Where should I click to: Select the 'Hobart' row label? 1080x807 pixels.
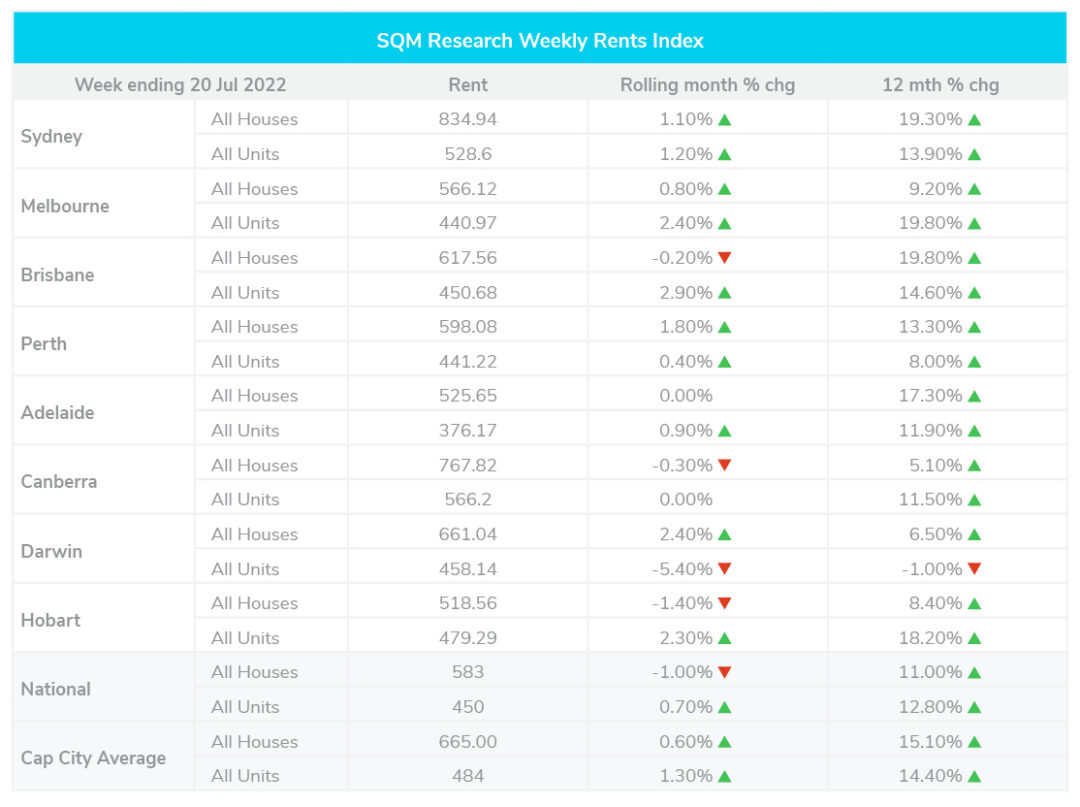tap(50, 620)
